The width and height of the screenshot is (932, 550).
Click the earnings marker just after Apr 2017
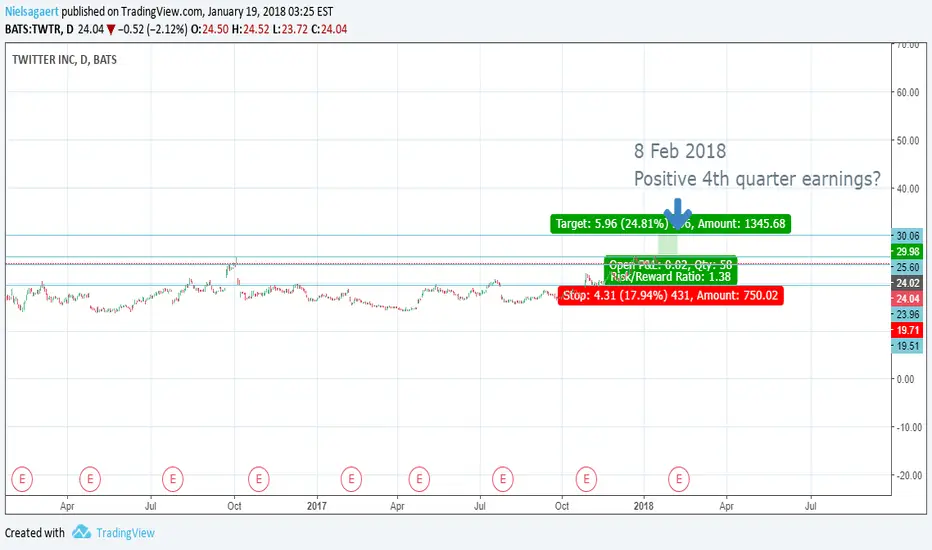pos(419,479)
